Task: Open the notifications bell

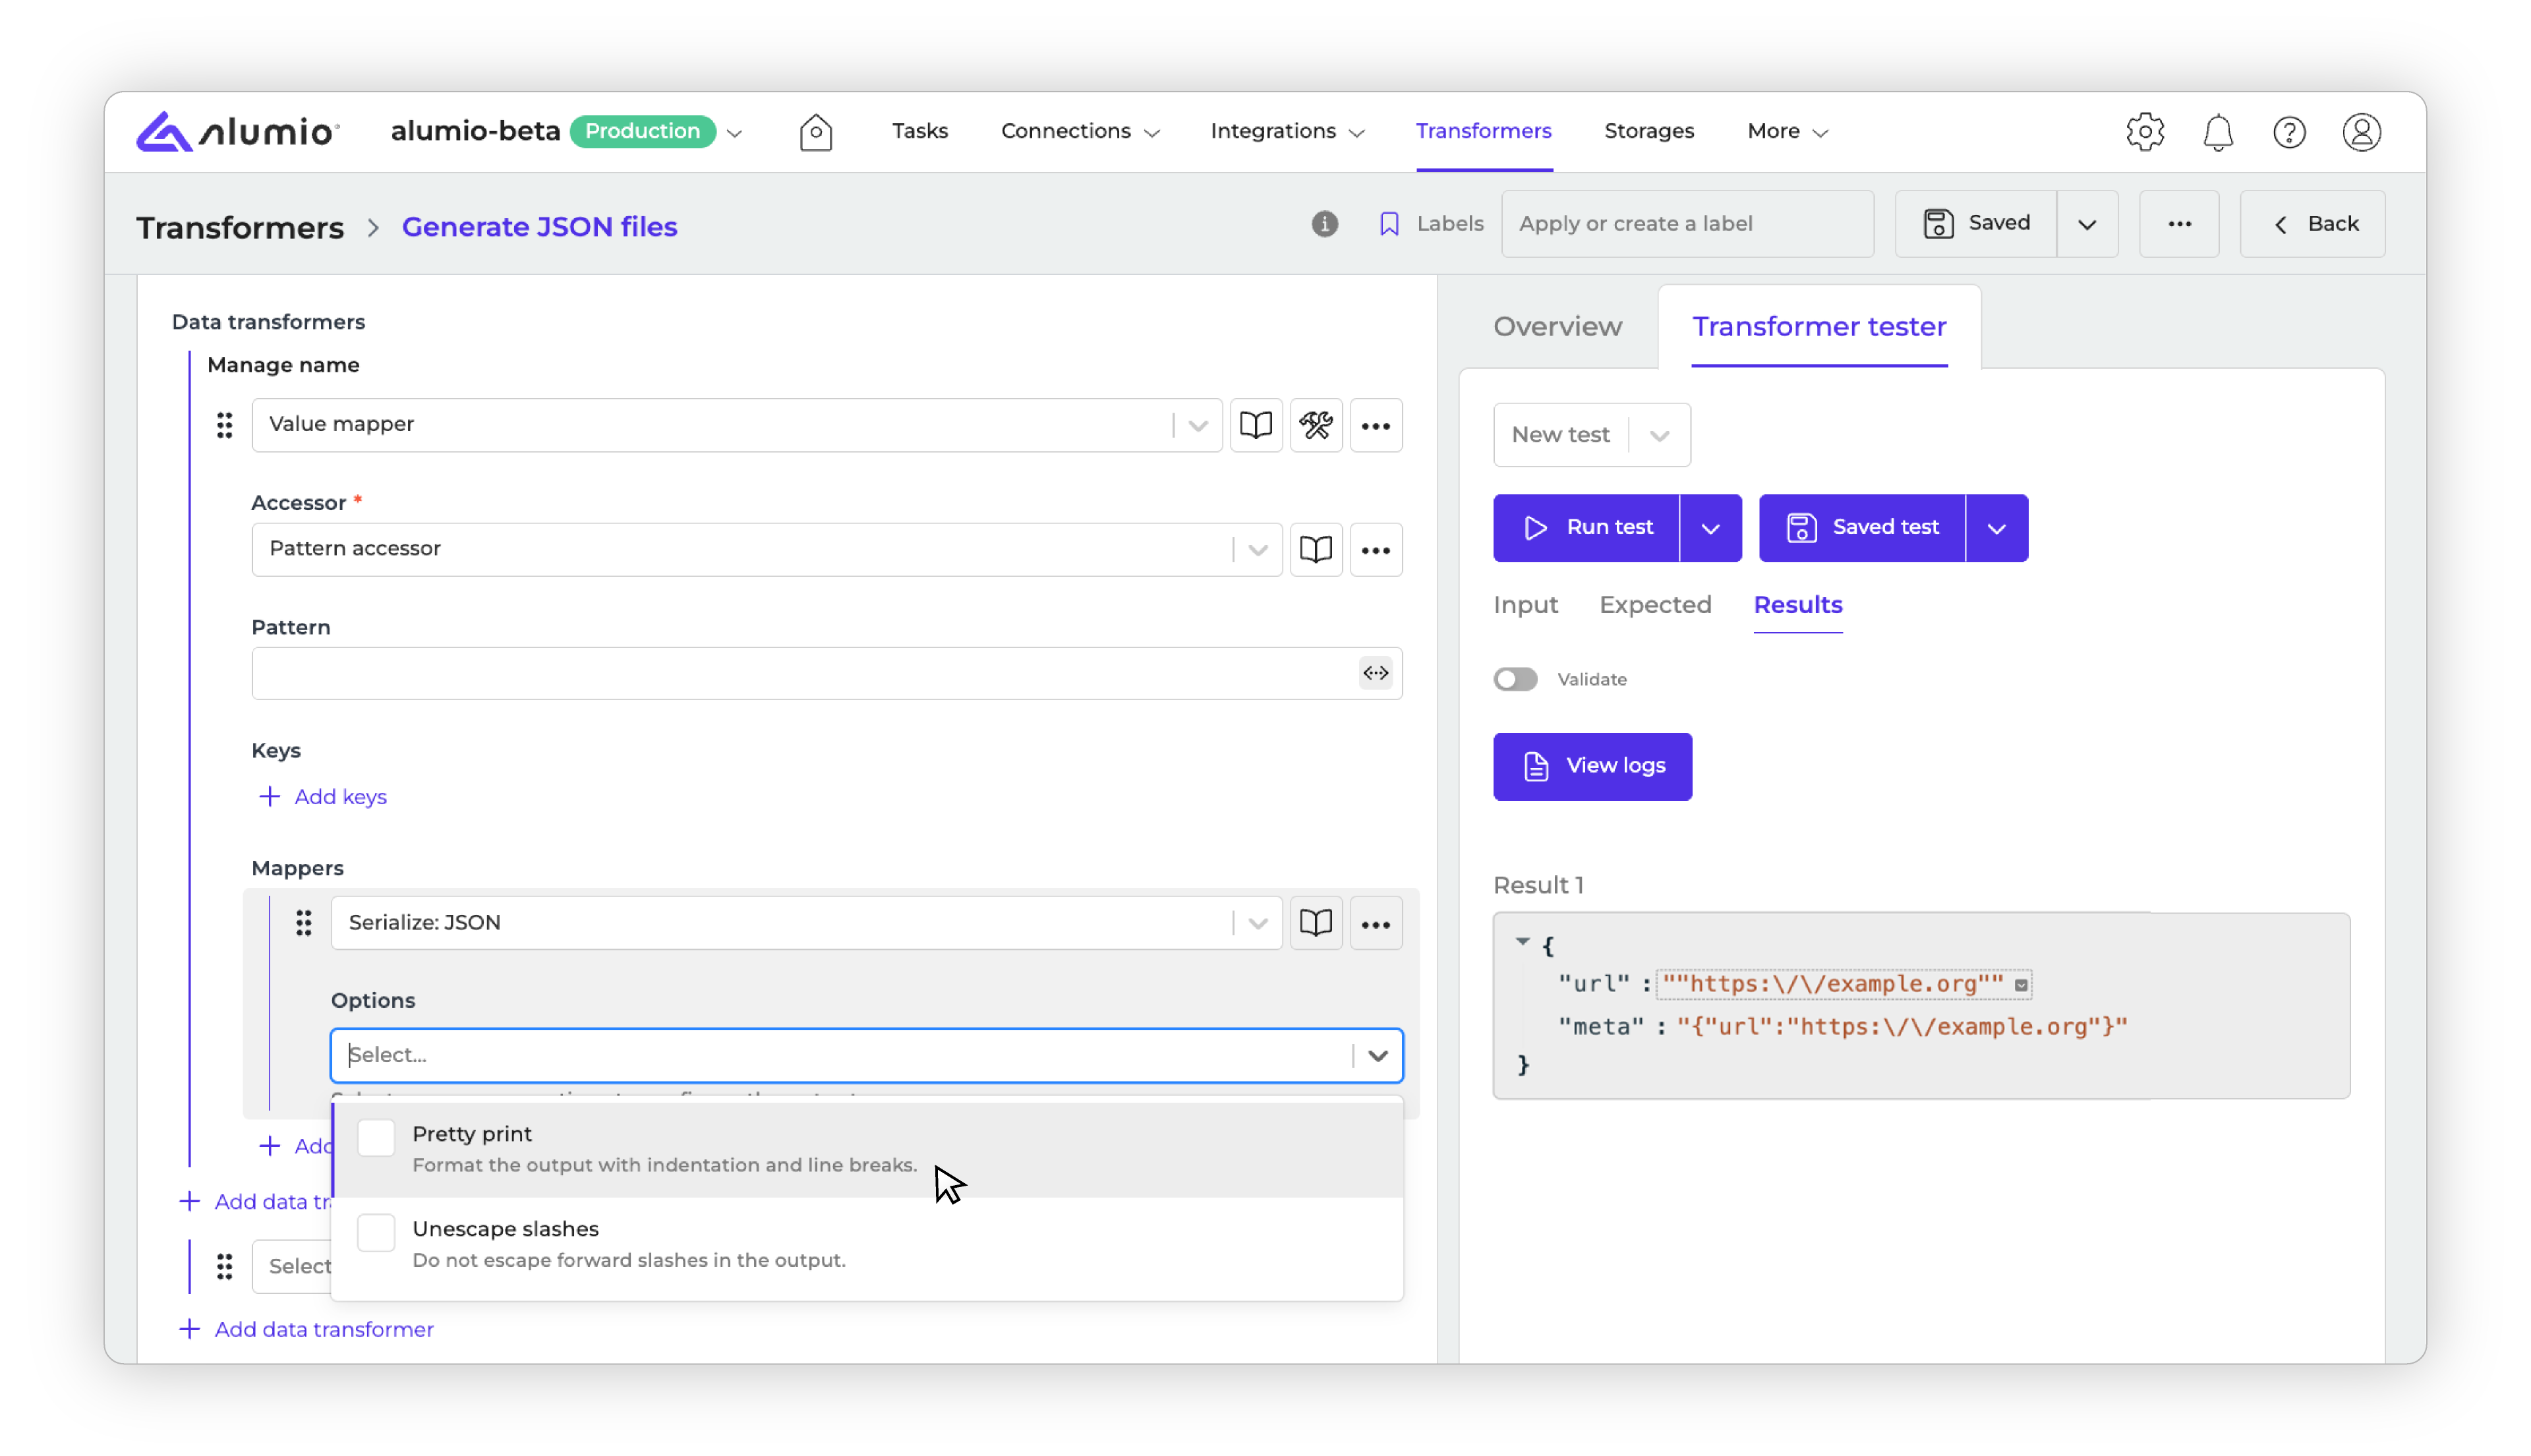Action: coord(2217,132)
